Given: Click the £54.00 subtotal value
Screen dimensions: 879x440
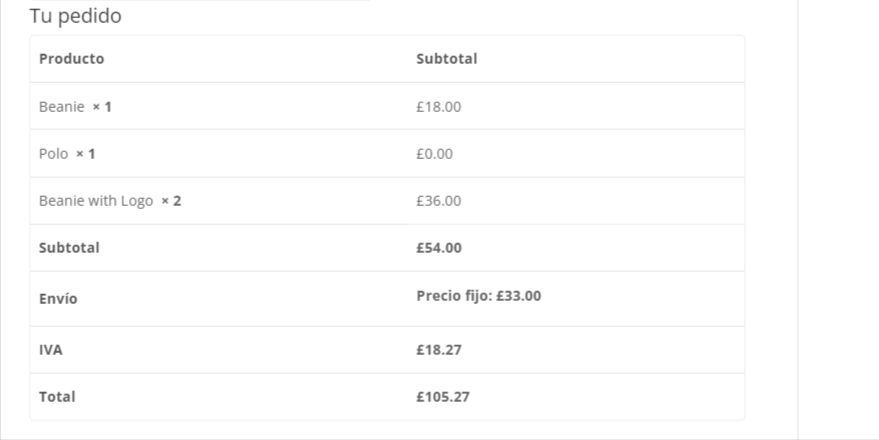Looking at the screenshot, I should click(439, 248).
